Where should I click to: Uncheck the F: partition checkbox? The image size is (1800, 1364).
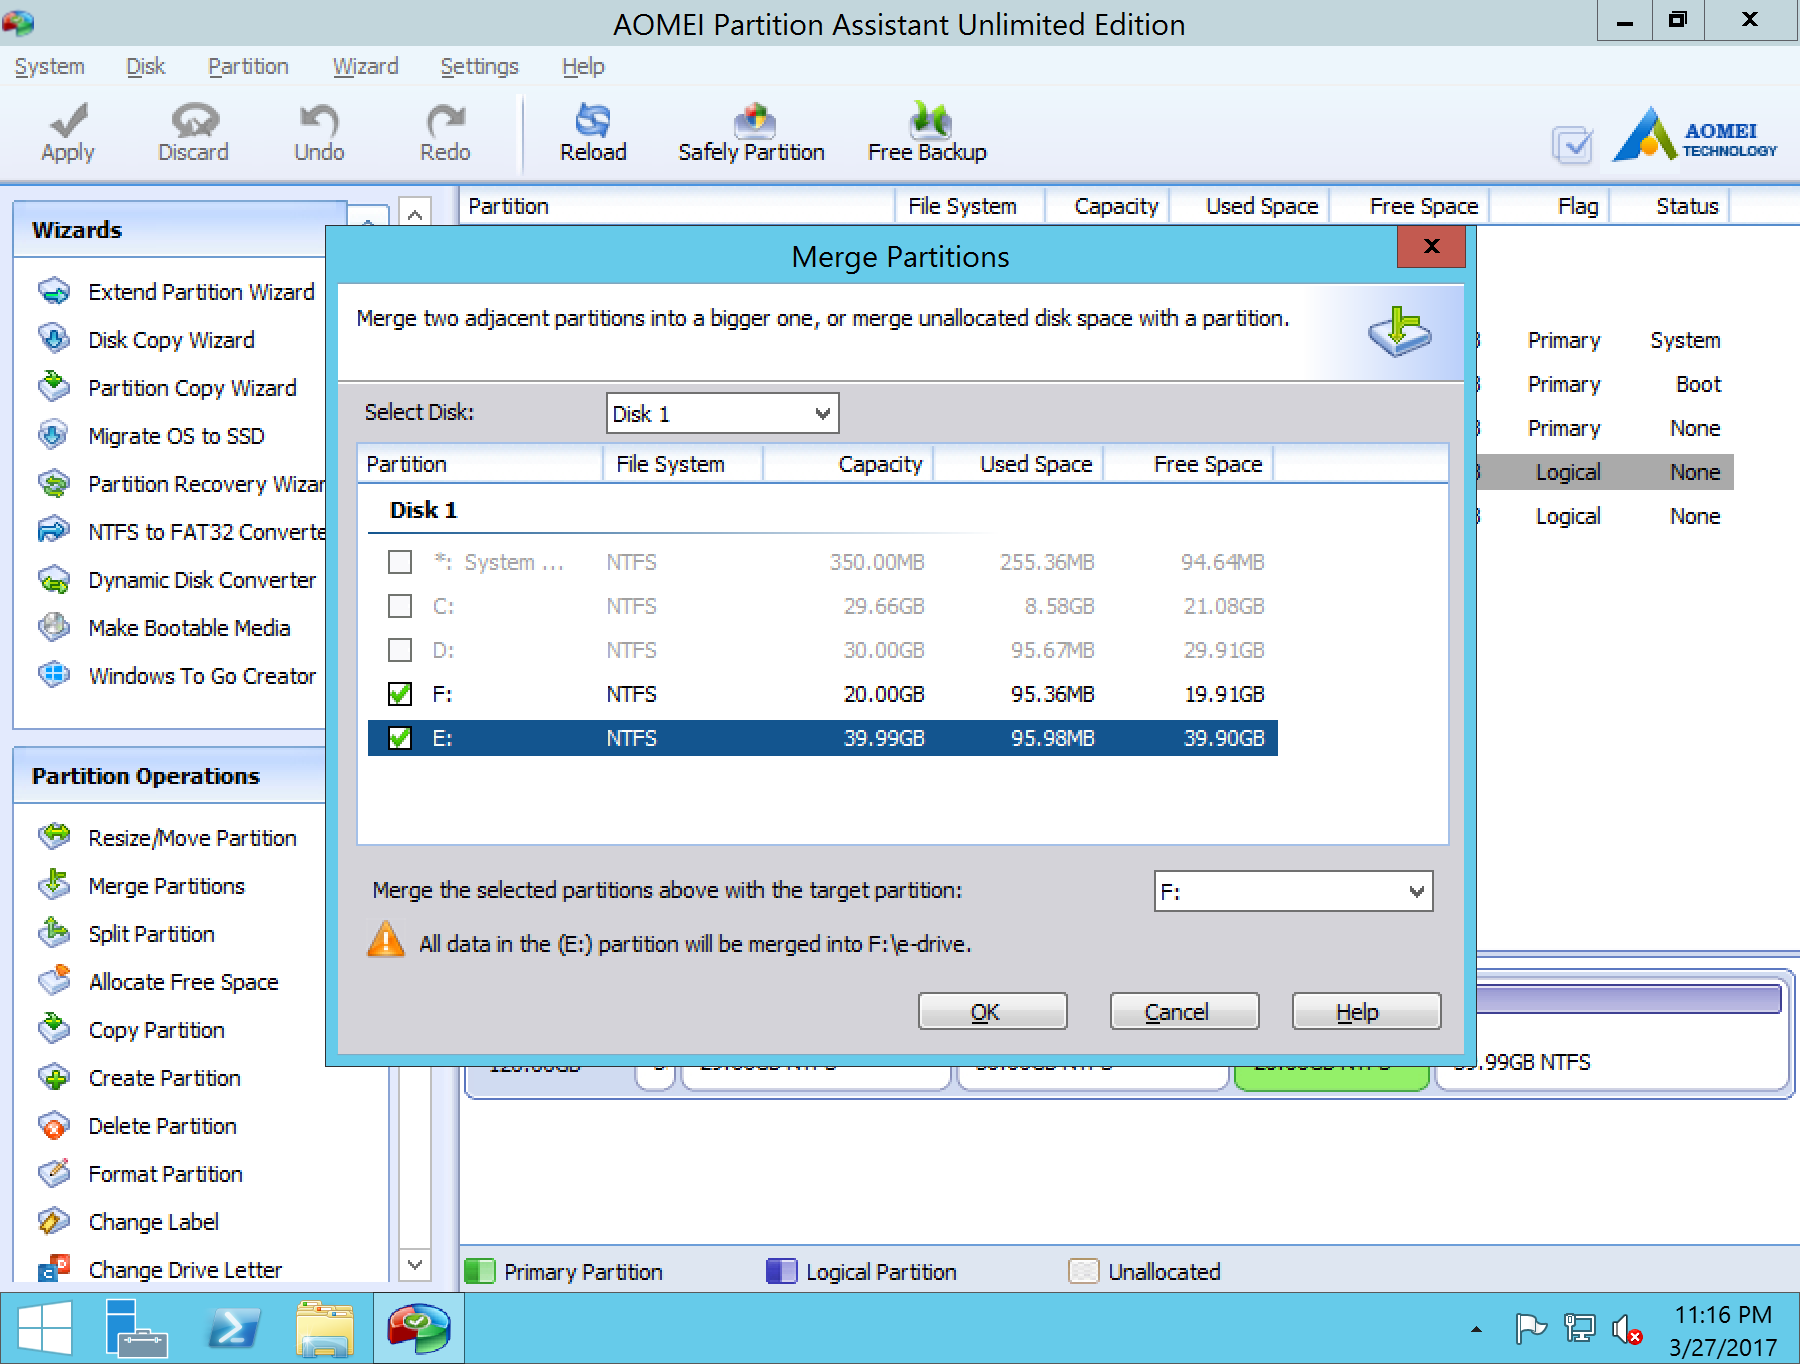point(400,694)
